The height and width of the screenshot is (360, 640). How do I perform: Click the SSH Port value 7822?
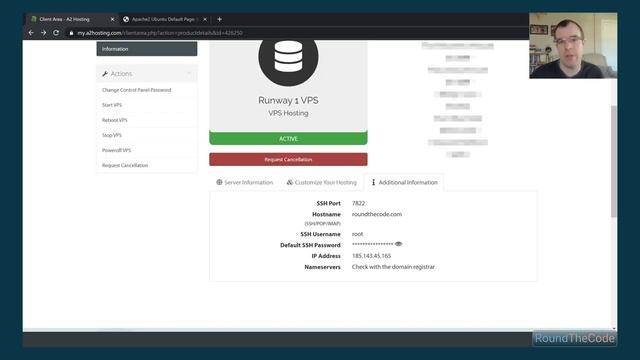click(x=358, y=203)
